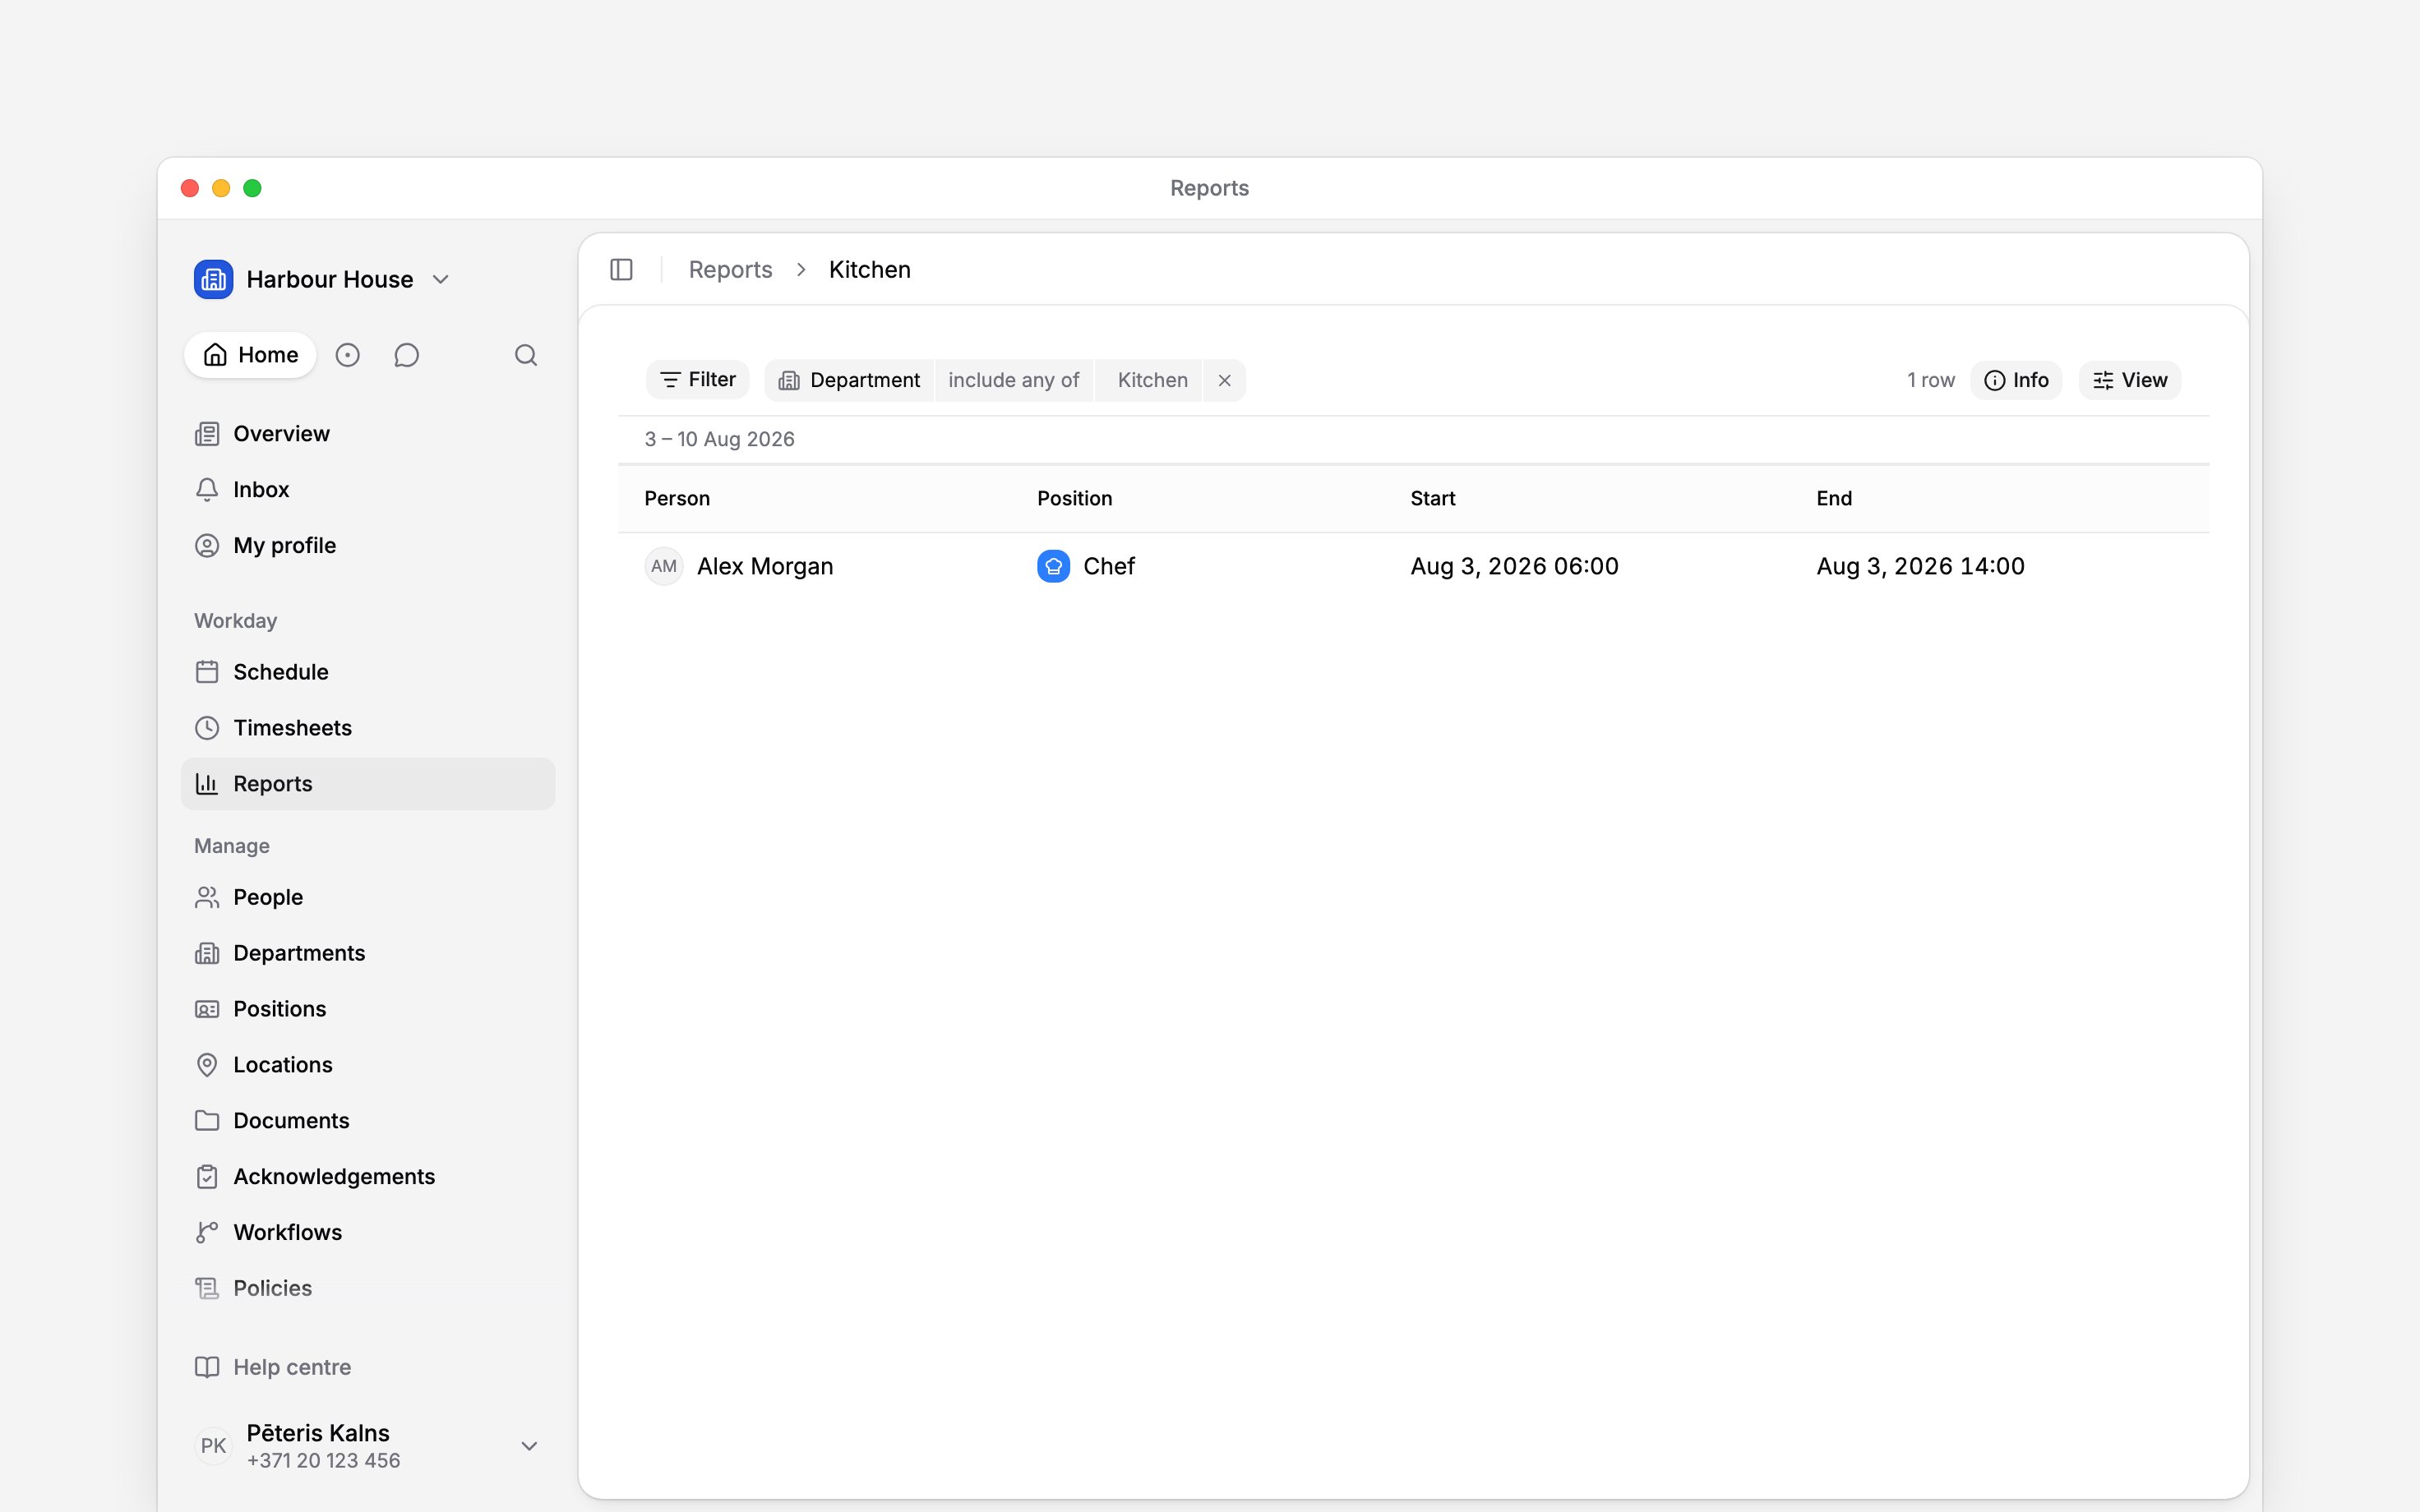Open Inbox in the sidebar
This screenshot has width=2420, height=1512.
pyautogui.click(x=367, y=490)
